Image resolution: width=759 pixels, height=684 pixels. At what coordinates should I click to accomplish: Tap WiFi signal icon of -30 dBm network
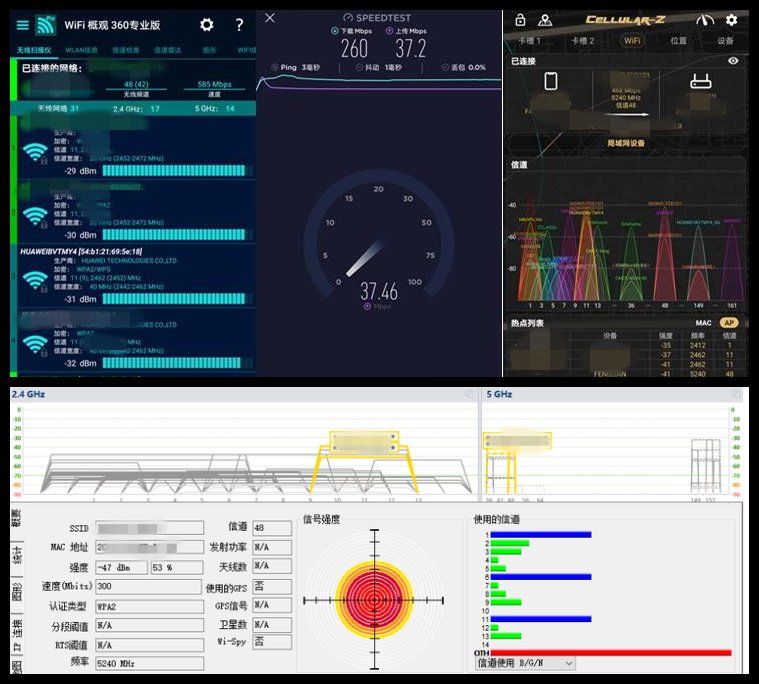pyautogui.click(x=35, y=216)
